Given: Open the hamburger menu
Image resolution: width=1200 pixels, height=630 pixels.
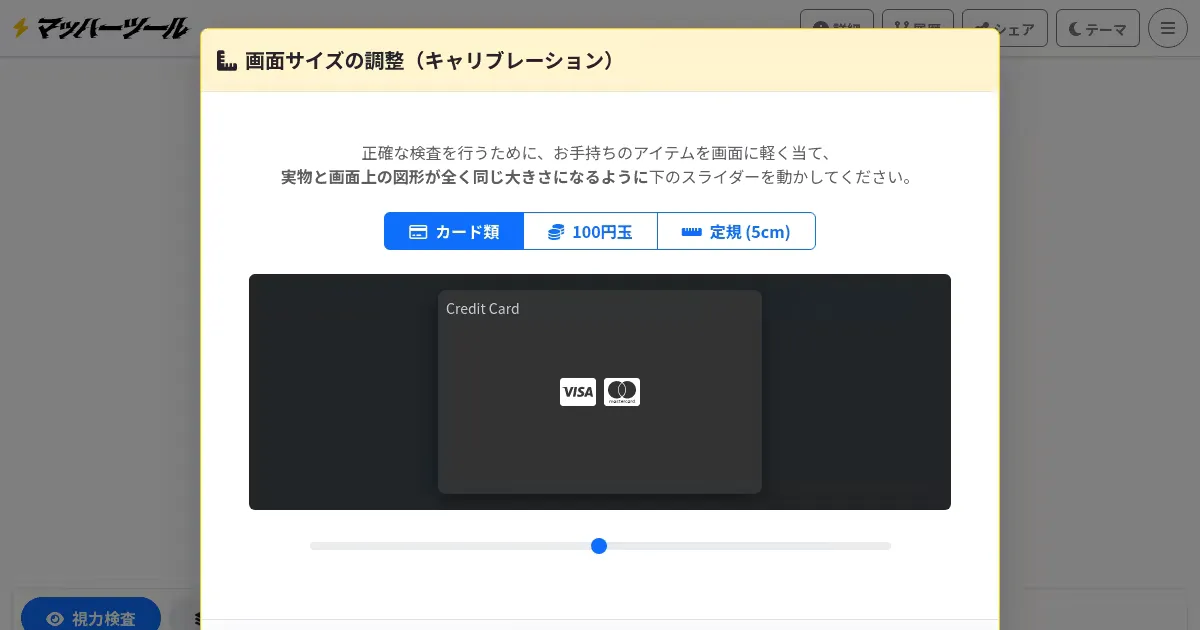Looking at the screenshot, I should [x=1167, y=28].
